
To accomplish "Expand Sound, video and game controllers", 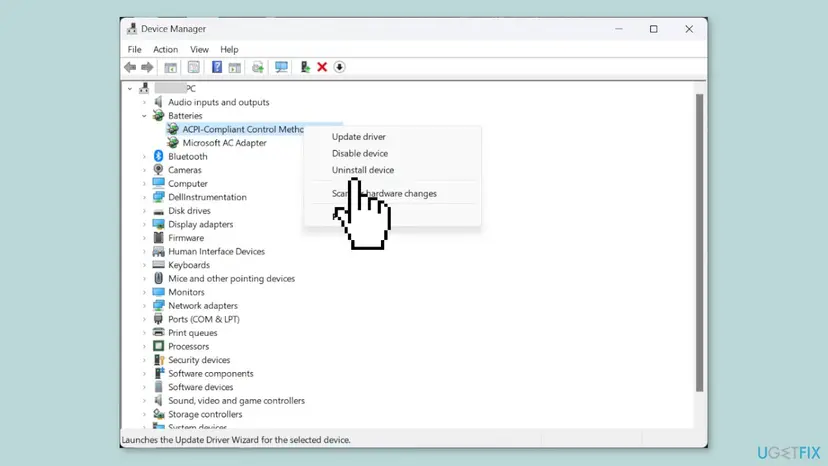I will click(x=144, y=400).
